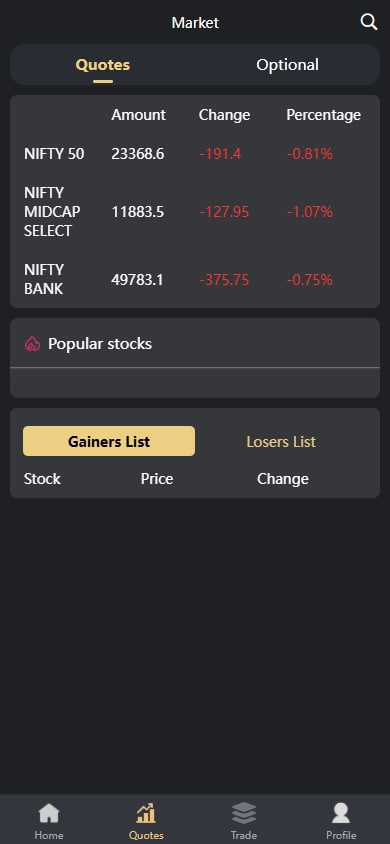Tap the Home house icon

49,813
